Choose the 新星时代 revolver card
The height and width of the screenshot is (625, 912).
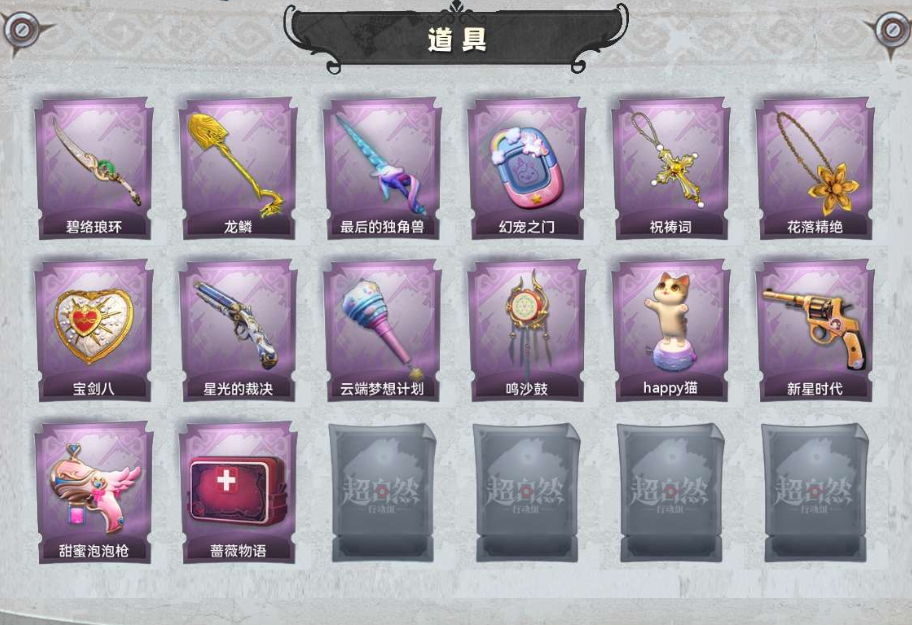(815, 331)
